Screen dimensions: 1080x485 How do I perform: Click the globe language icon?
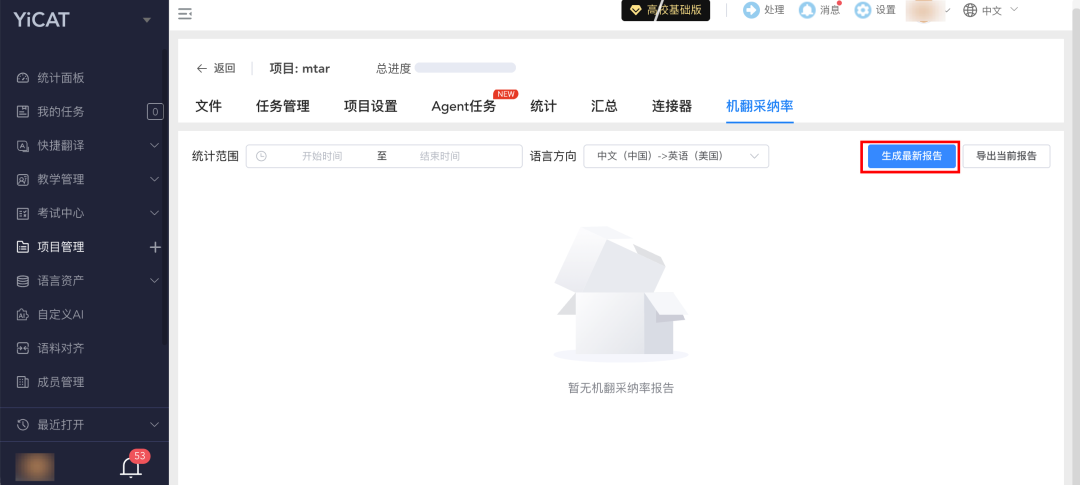970,10
